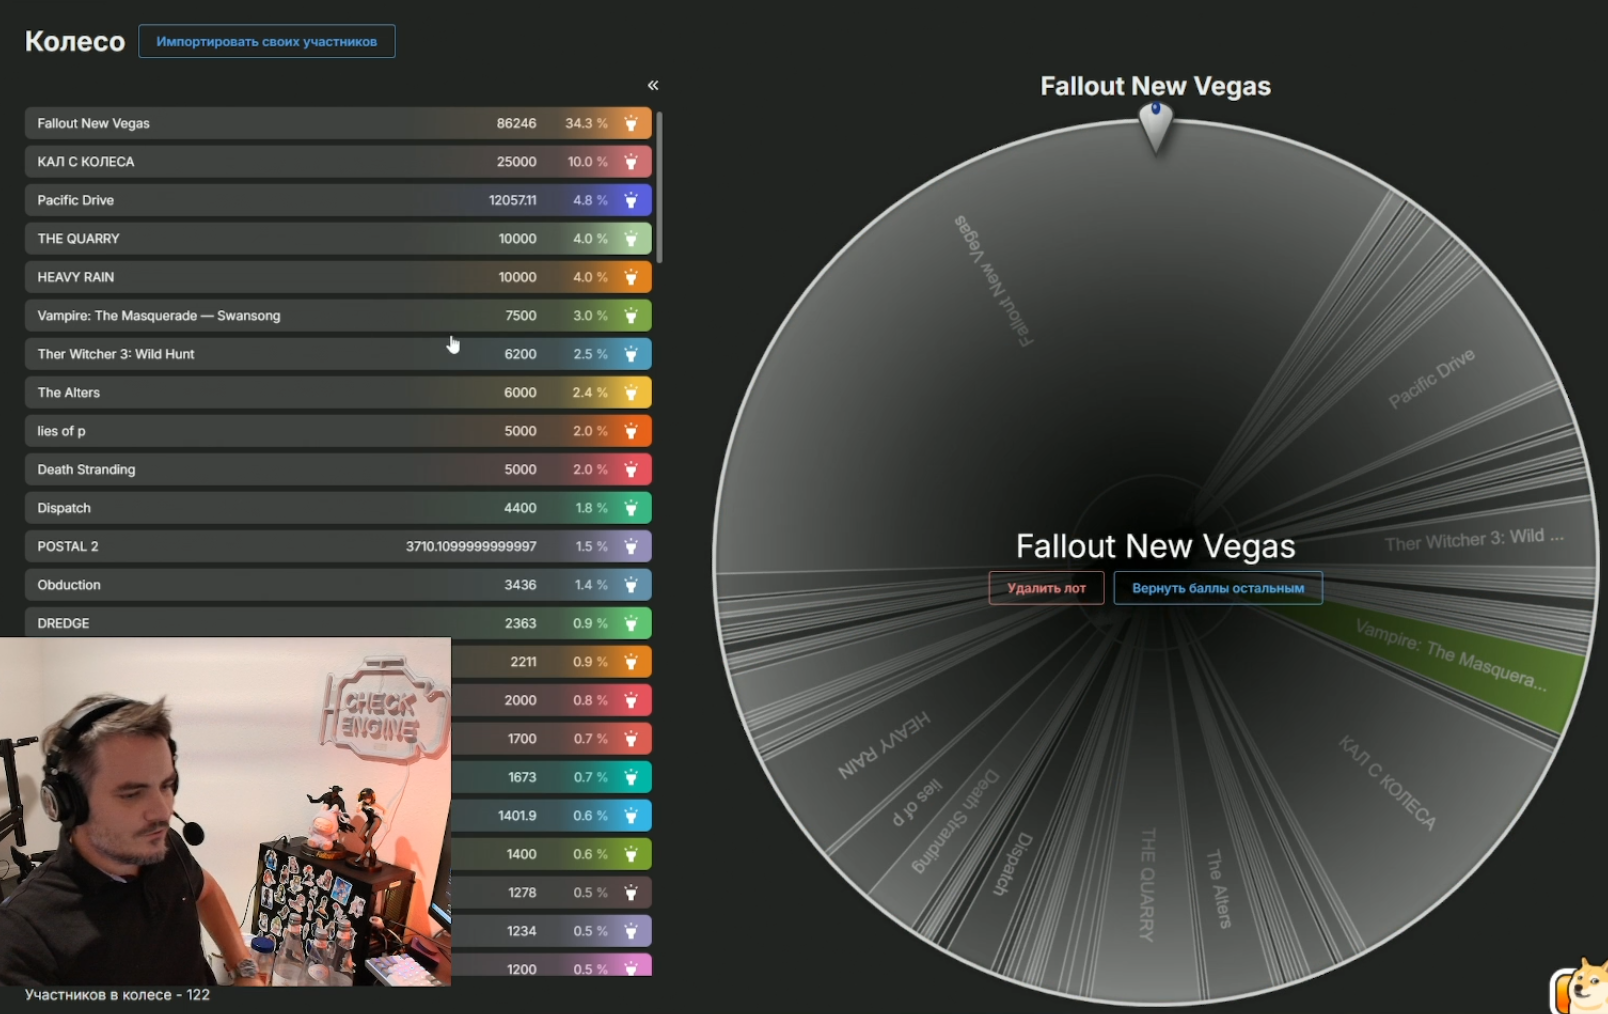
Task: Click Vampire: The Masquerade — Swansong in the list
Action: [x=159, y=316]
